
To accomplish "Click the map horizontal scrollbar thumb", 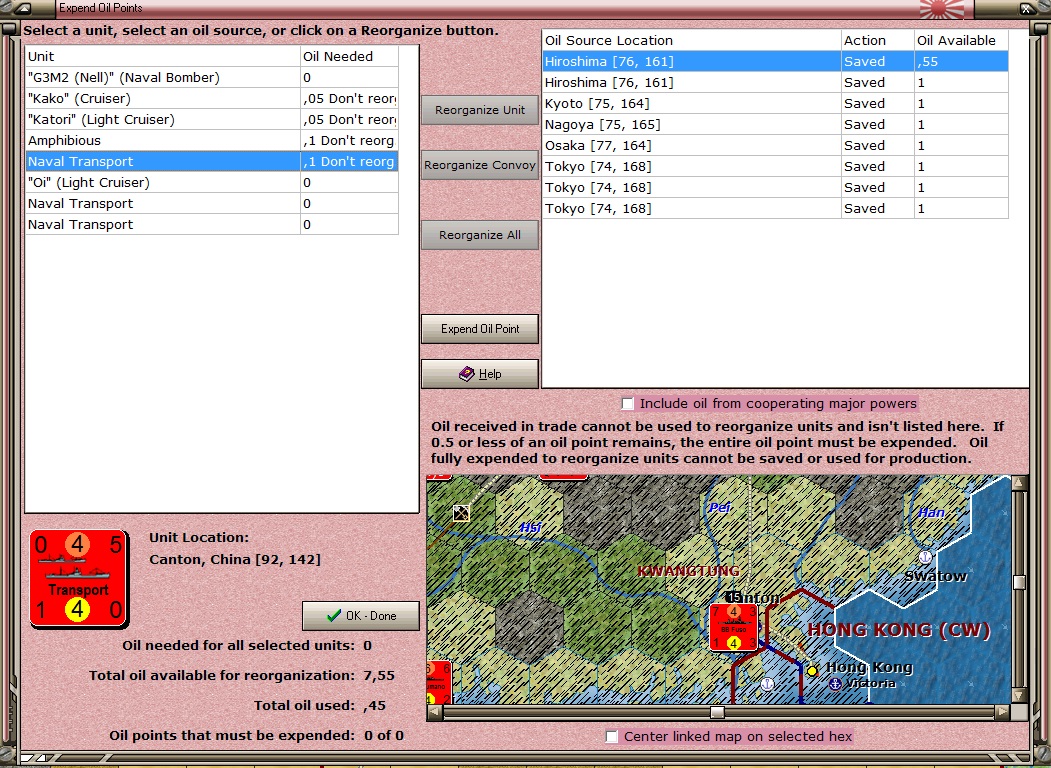I will (x=717, y=712).
